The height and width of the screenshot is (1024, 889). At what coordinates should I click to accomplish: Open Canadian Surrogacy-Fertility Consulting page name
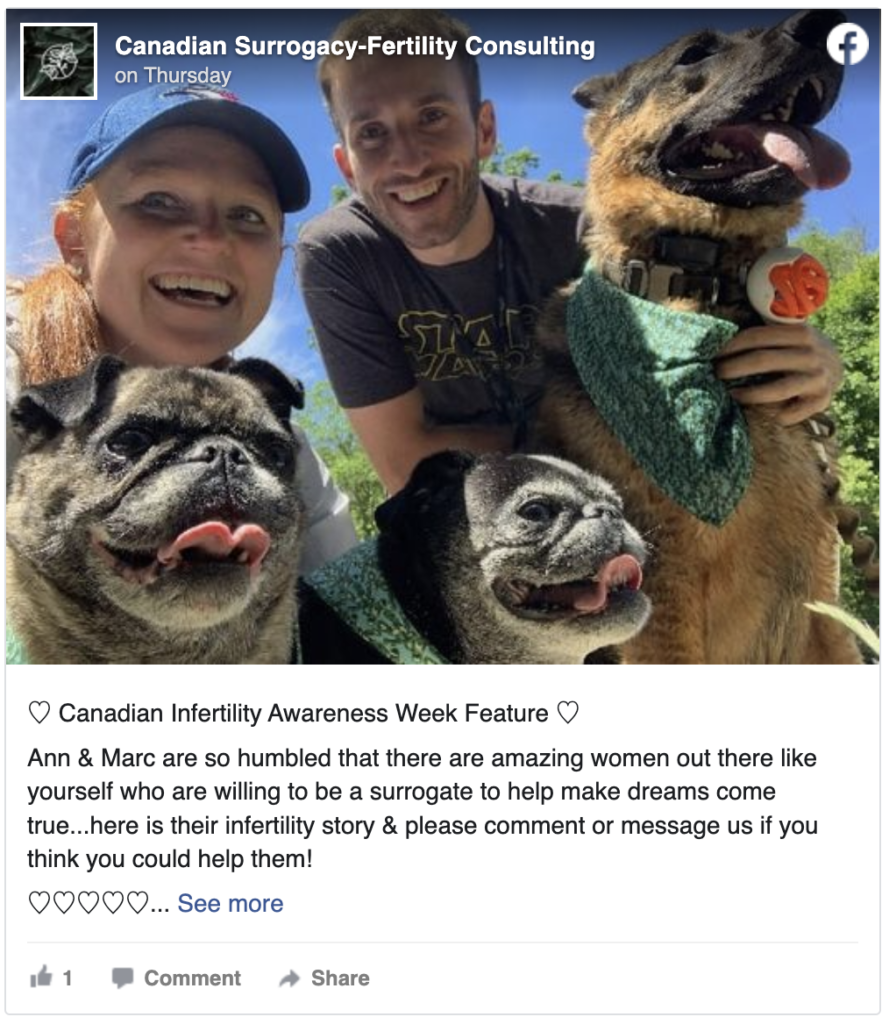(355, 46)
